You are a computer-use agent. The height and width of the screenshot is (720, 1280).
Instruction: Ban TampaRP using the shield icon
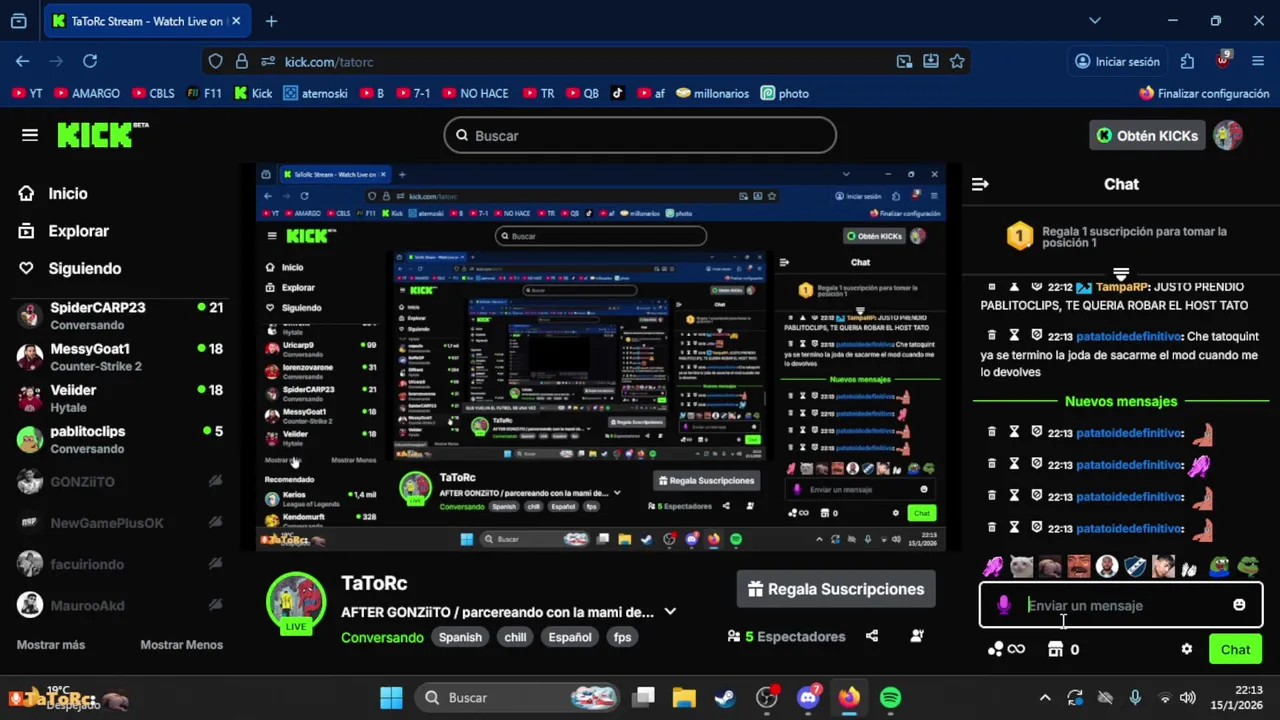pos(1037,287)
